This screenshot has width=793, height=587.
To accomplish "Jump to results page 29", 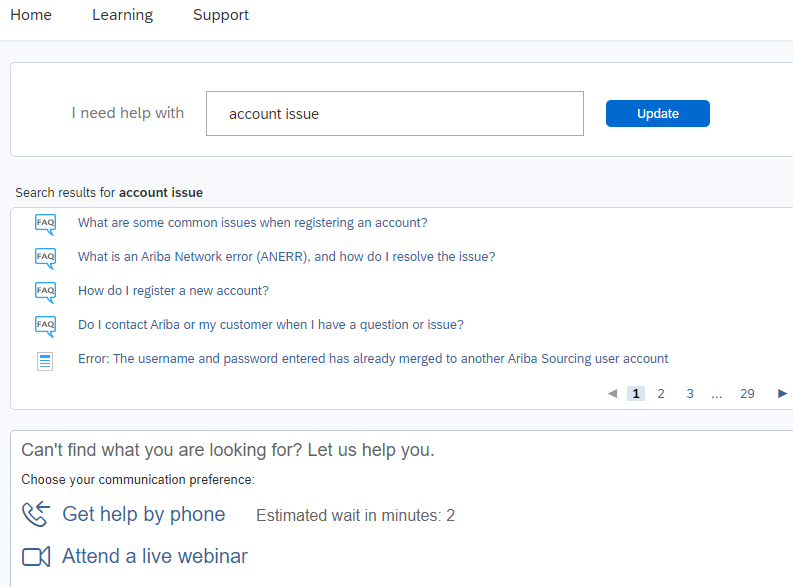I will coord(747,394).
